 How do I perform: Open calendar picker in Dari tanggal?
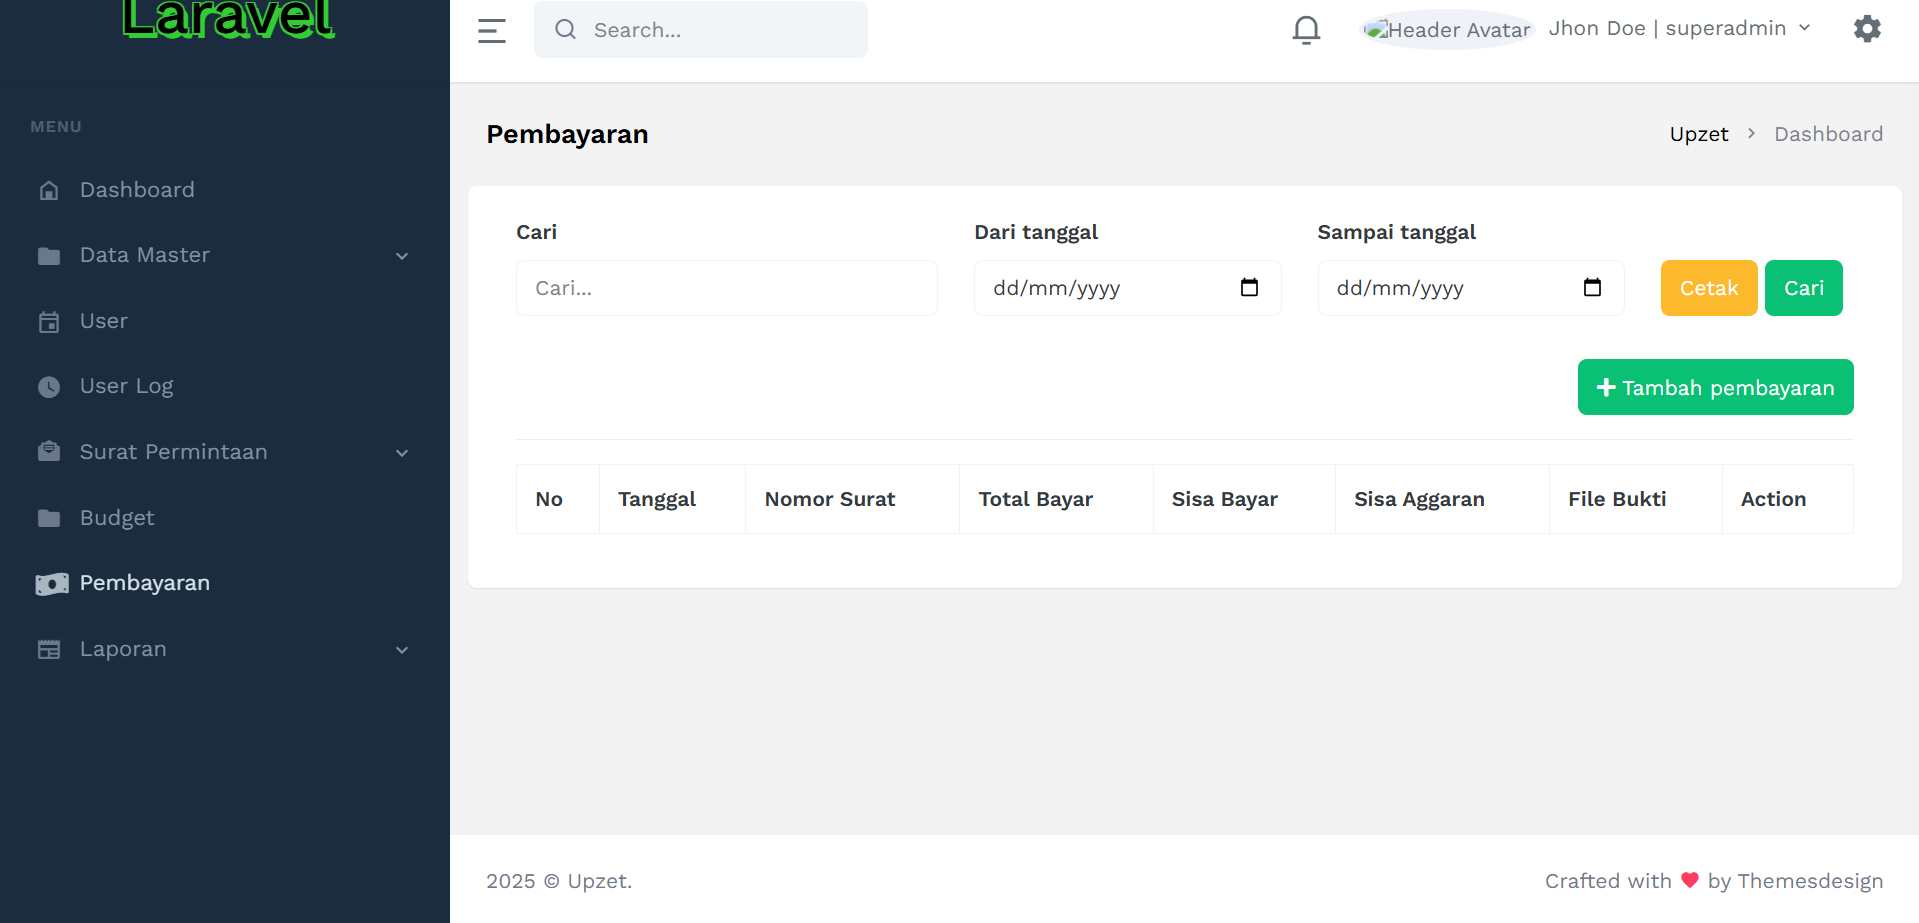1249,288
